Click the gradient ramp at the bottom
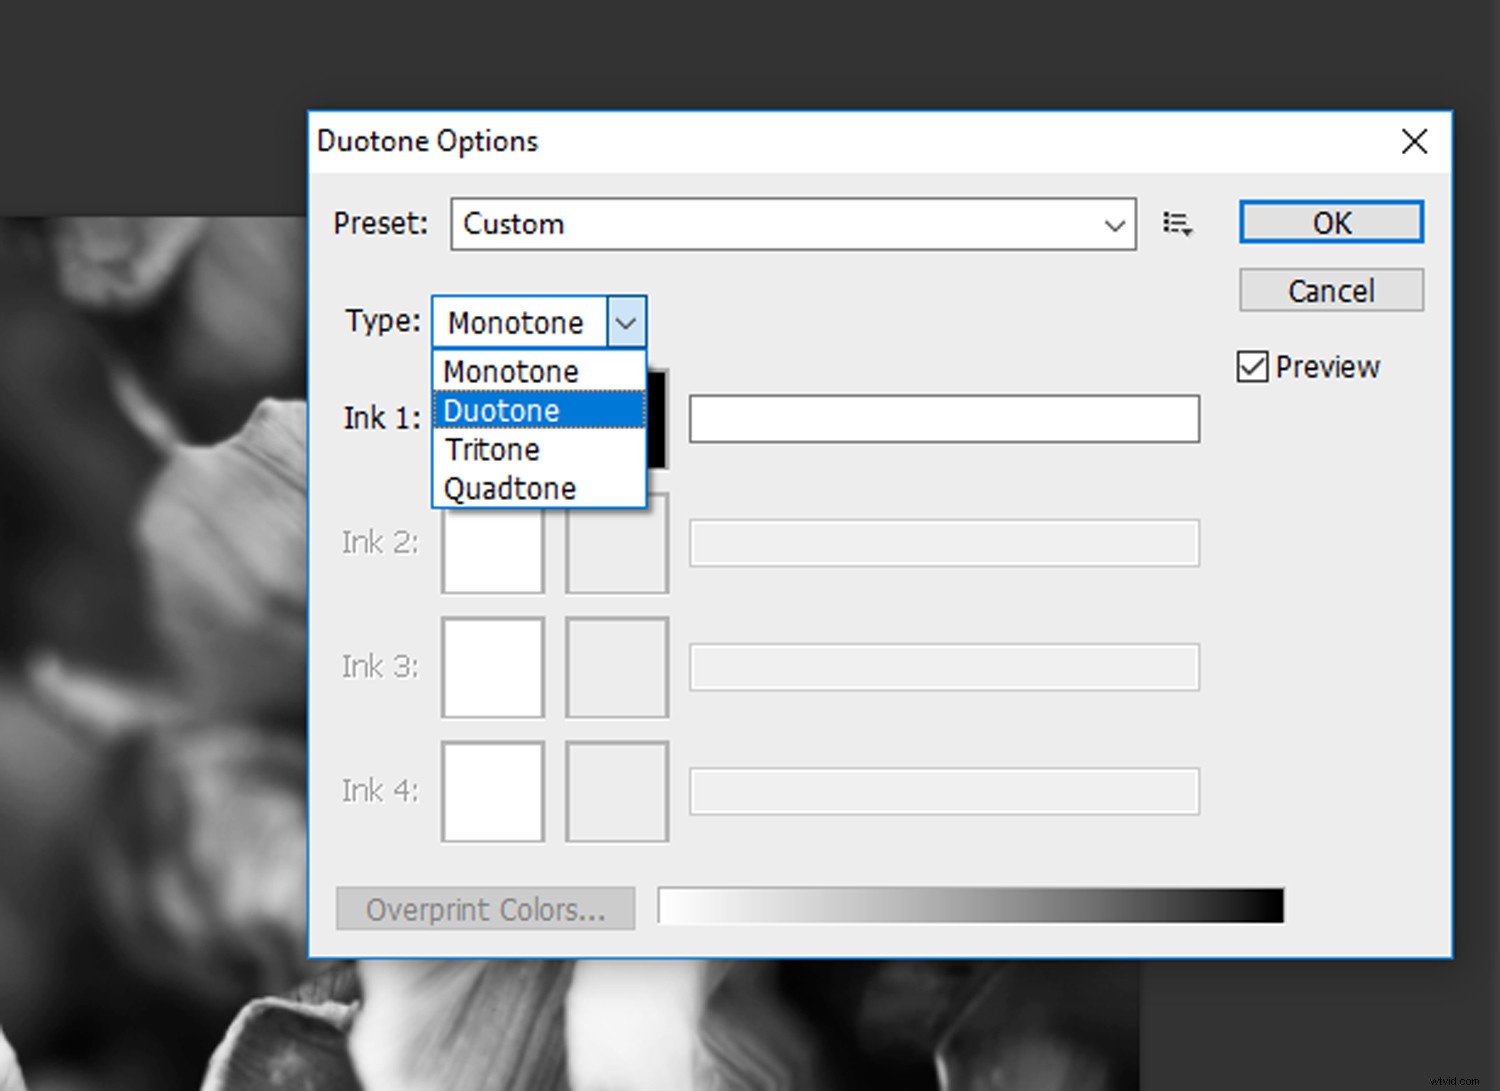Viewport: 1500px width, 1091px height. 970,906
